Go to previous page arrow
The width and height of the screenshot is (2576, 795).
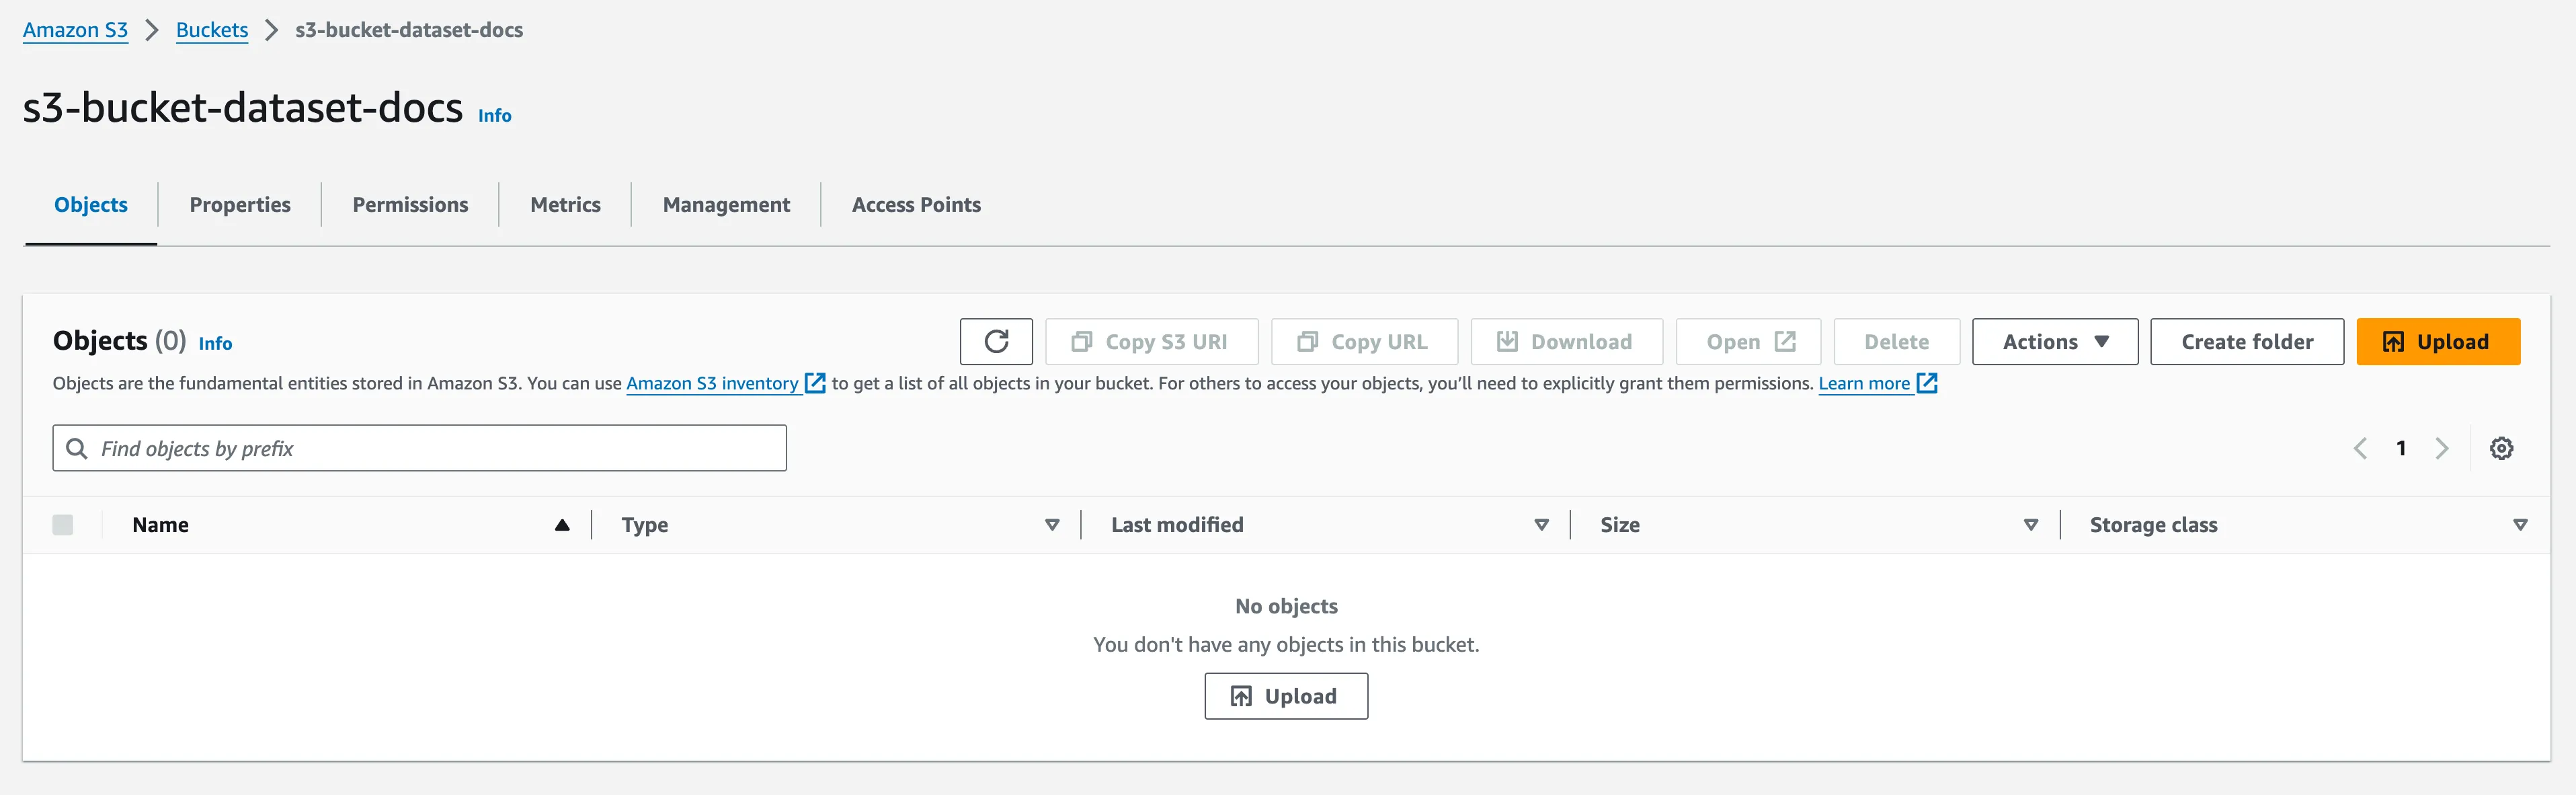2360,448
